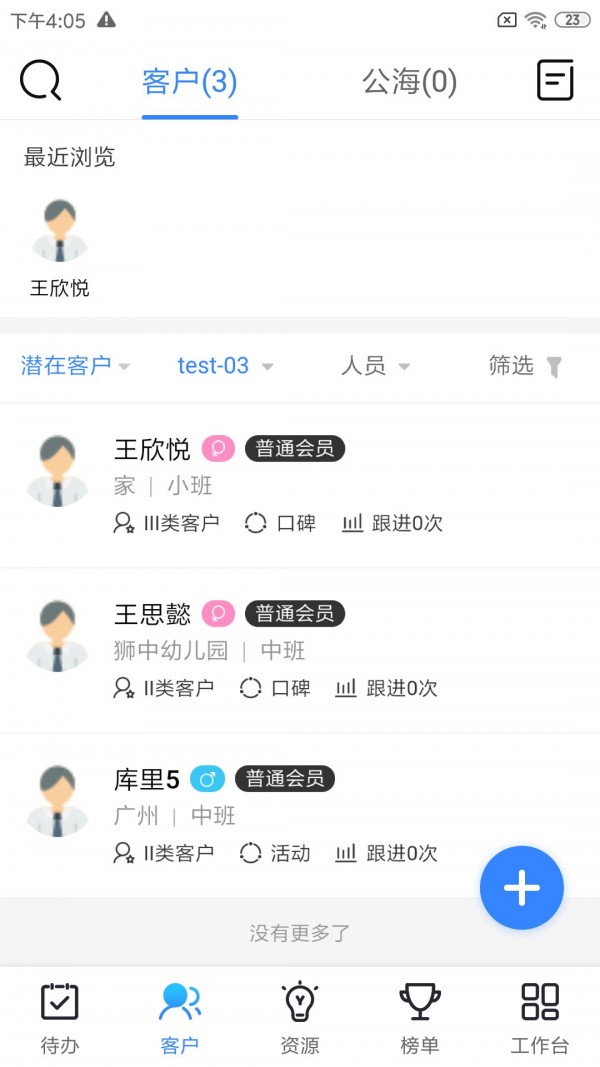Open the search icon at top left
Viewport: 600px width, 1067px height.
(x=38, y=80)
